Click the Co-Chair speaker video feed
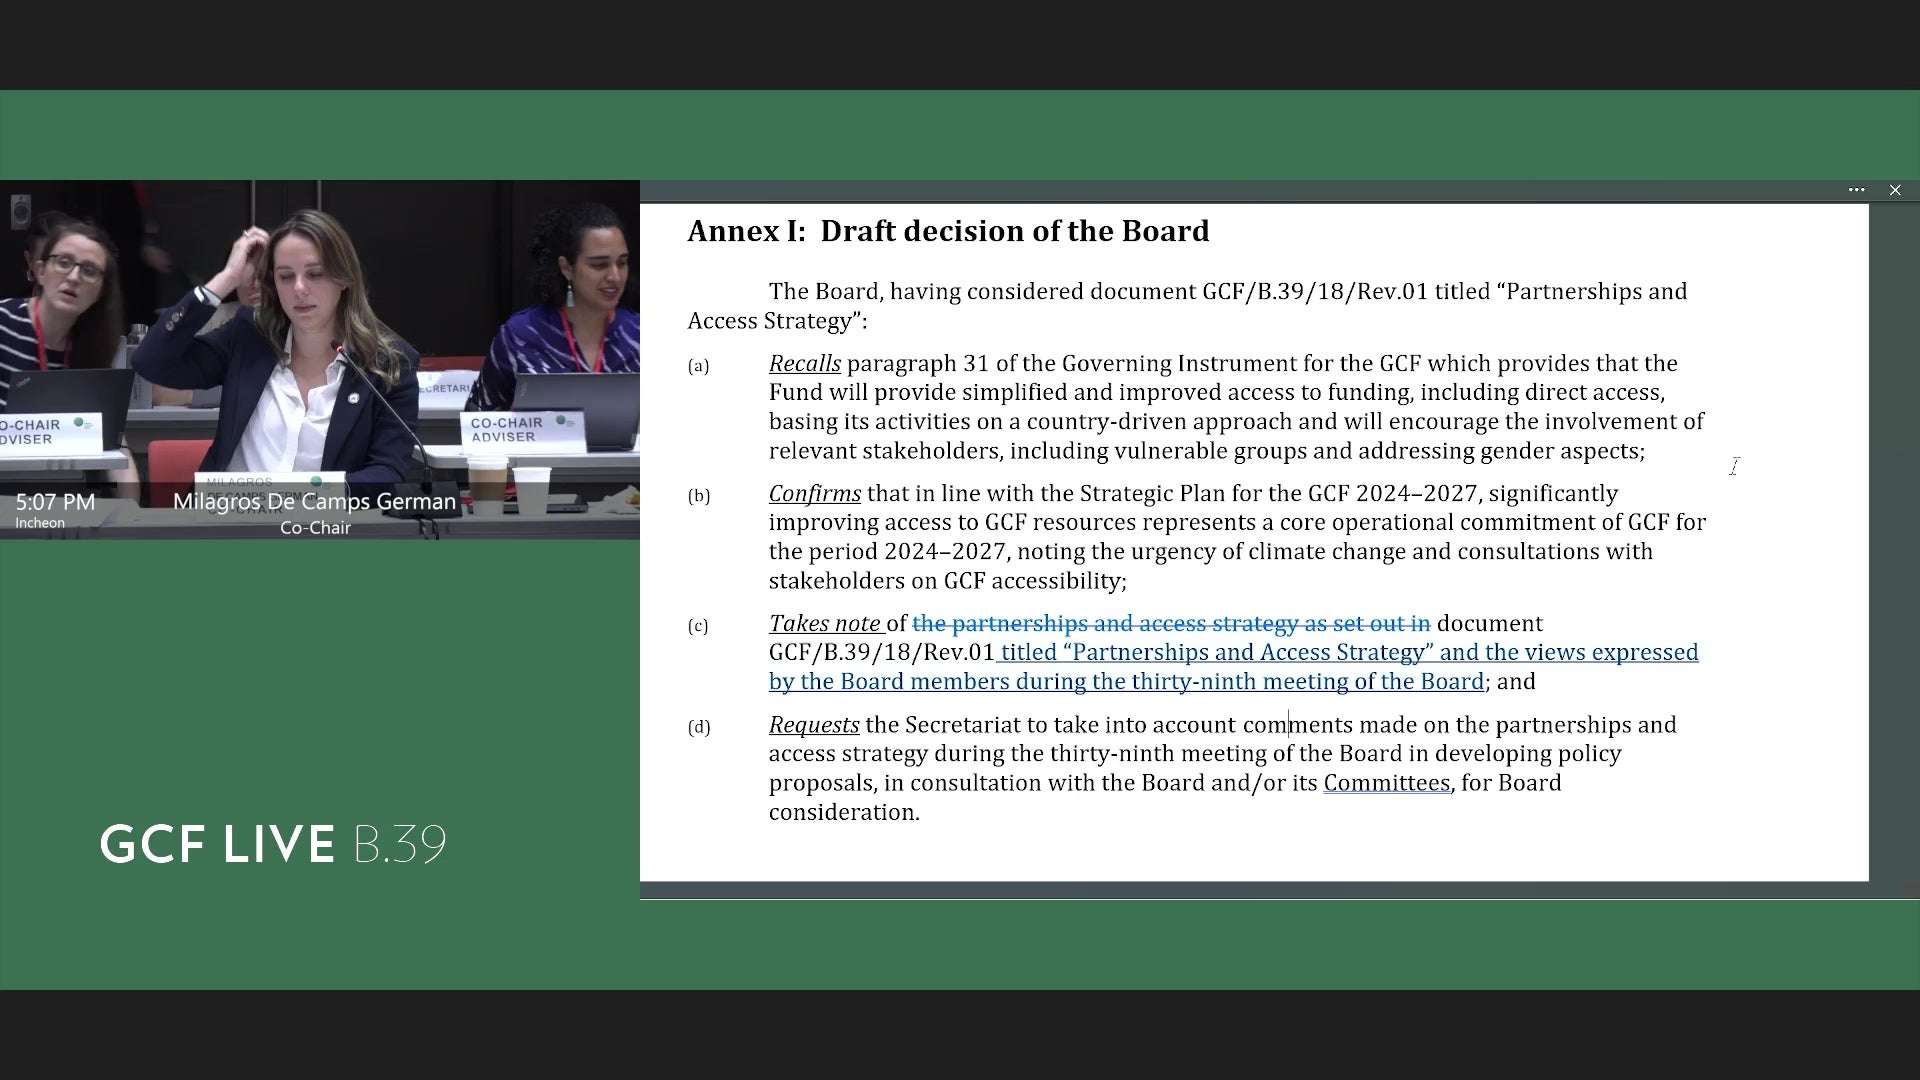The height and width of the screenshot is (1080, 1920). 320,360
